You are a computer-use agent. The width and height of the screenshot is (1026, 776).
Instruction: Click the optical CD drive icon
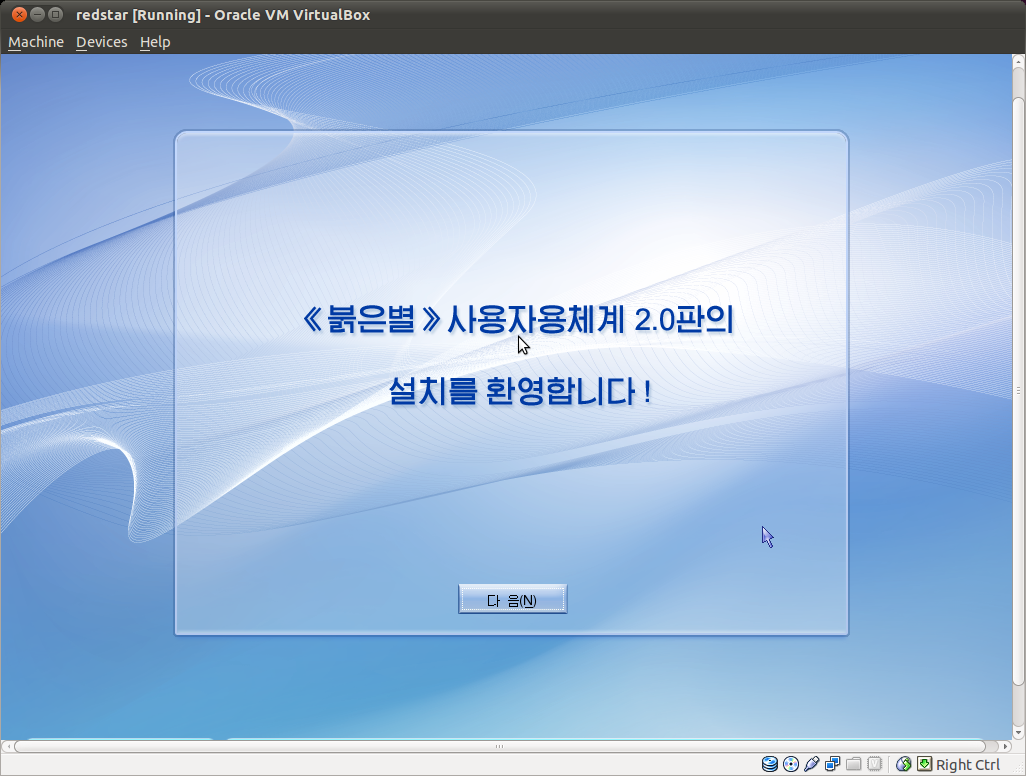pyautogui.click(x=790, y=764)
